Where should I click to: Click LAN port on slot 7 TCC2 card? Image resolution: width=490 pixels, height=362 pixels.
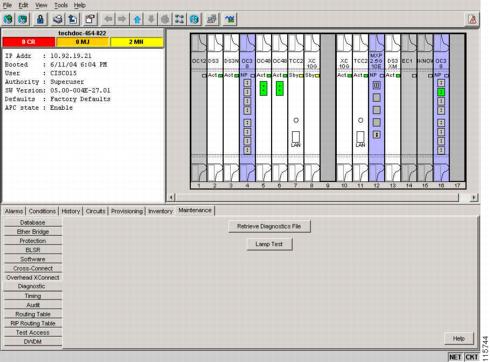point(296,137)
